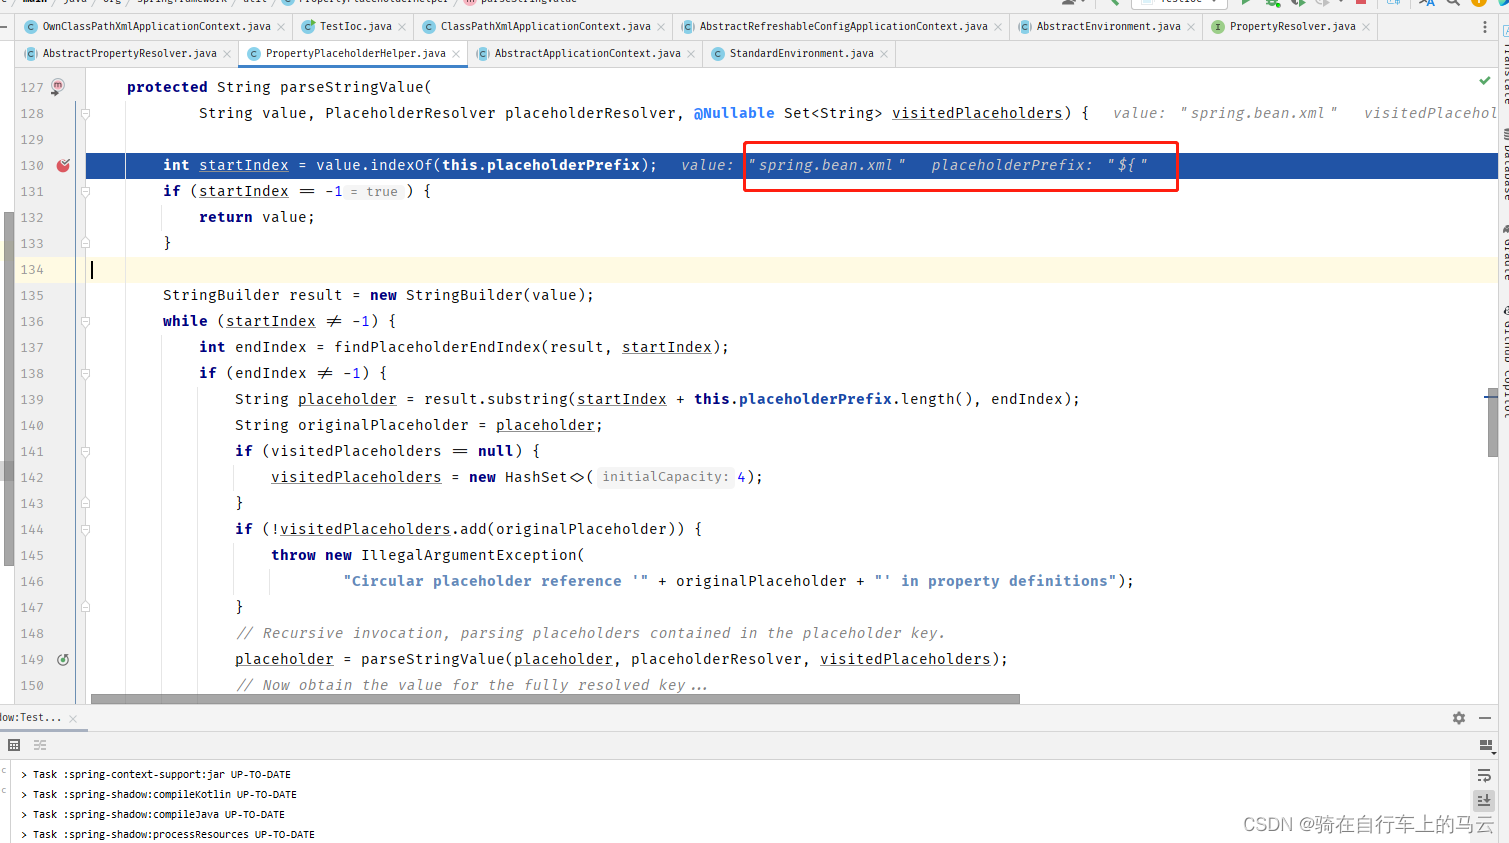Expand the spring-shadow:compileJava task output
Screen dimensions: 1509x843
(x=24, y=815)
